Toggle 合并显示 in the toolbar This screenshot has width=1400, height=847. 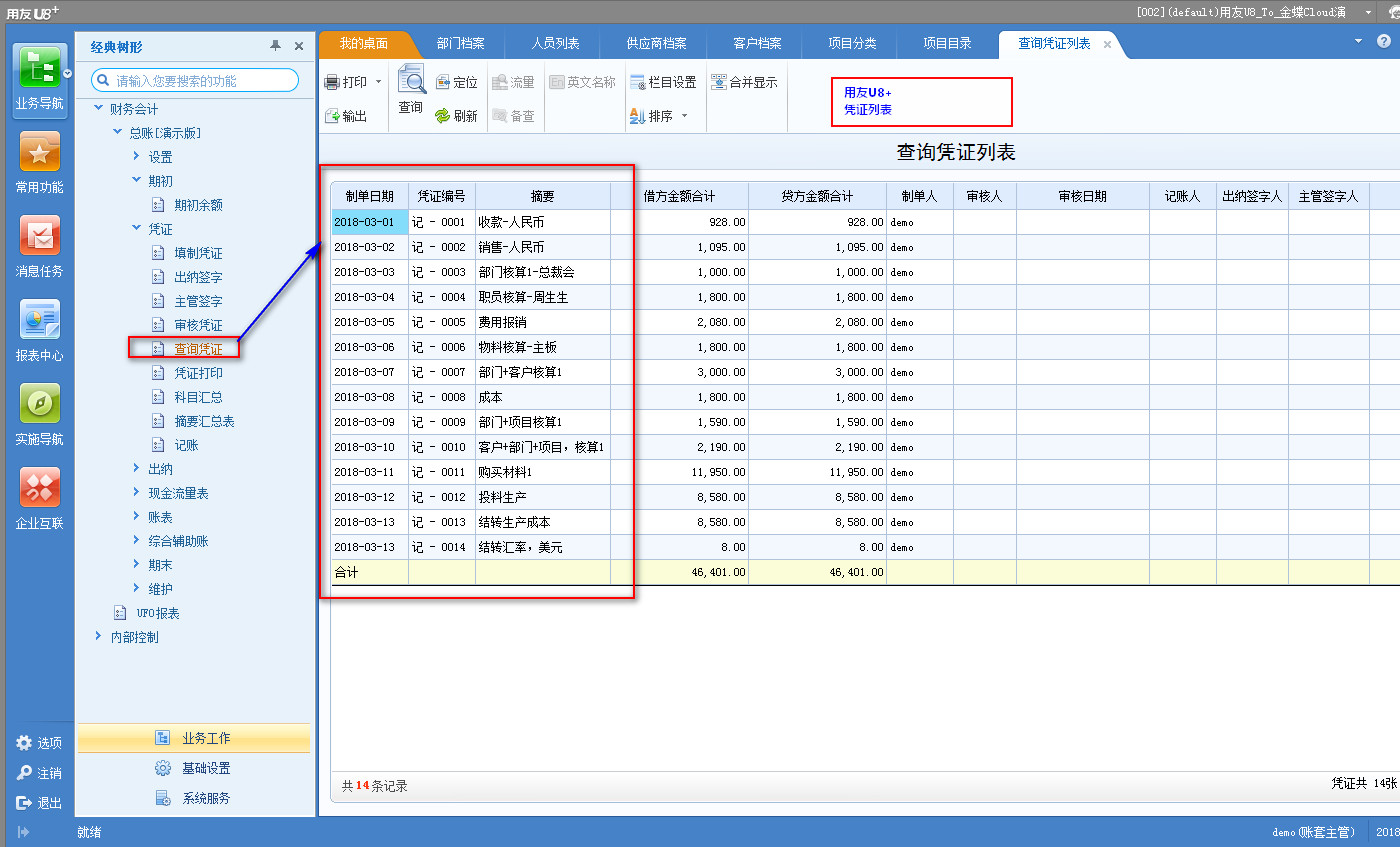[744, 83]
